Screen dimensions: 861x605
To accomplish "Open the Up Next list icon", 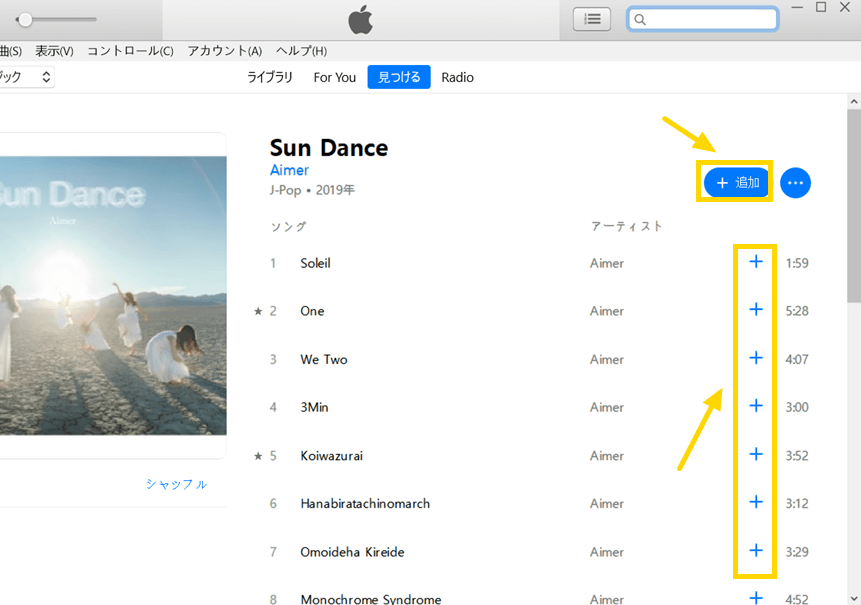I will click(x=592, y=19).
